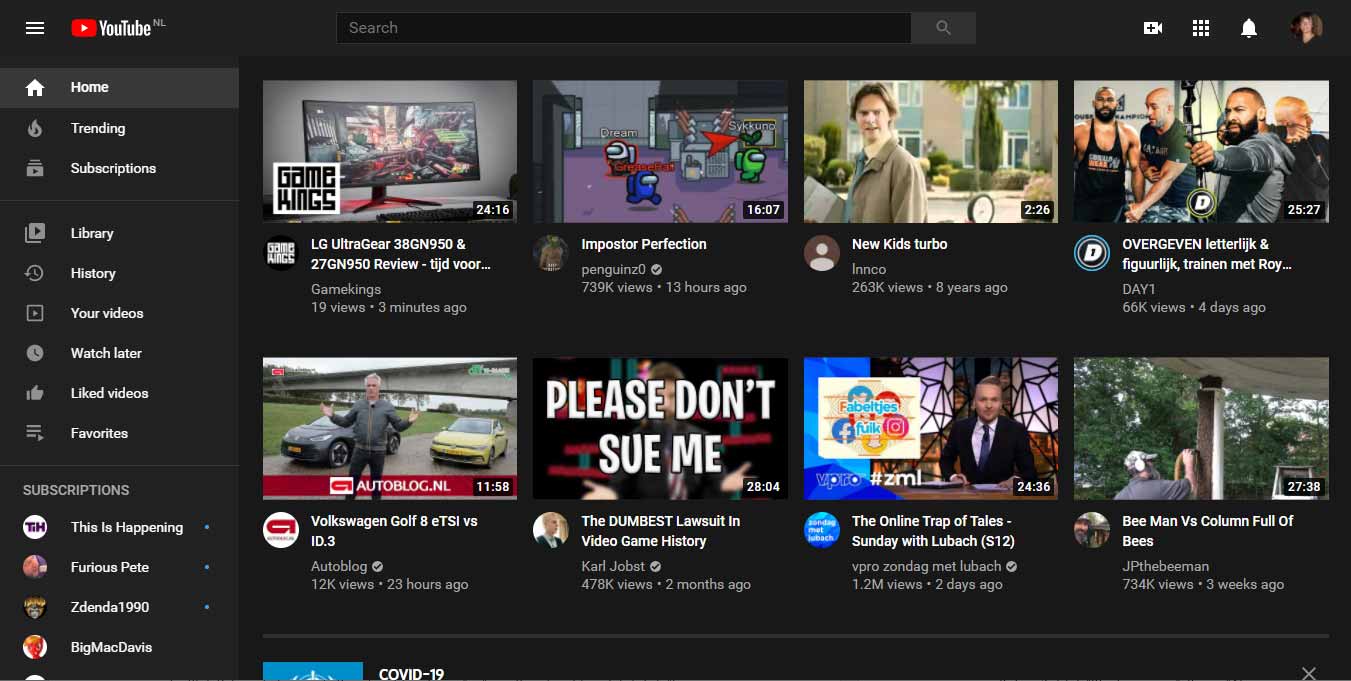Screen dimensions: 1351x681
Task: Click the COVID-19 banner heading
Action: click(x=411, y=674)
